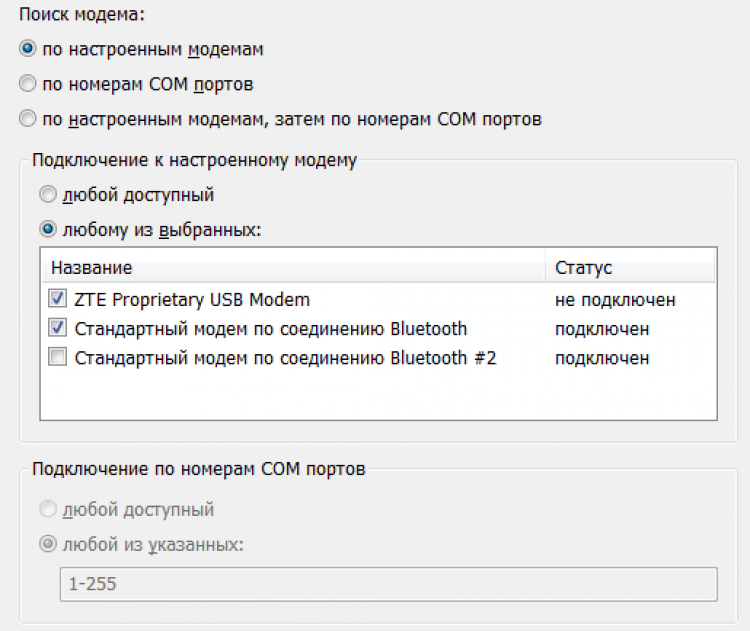
Task: Click 'не подключен' status of ZTE modem
Action: pyautogui.click(x=616, y=299)
